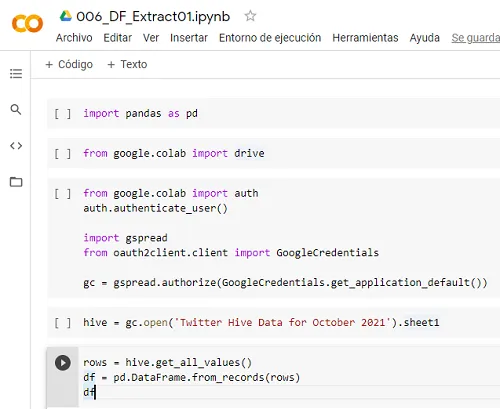
Task: Run the hive = gc.open cell
Action: click(x=63, y=323)
